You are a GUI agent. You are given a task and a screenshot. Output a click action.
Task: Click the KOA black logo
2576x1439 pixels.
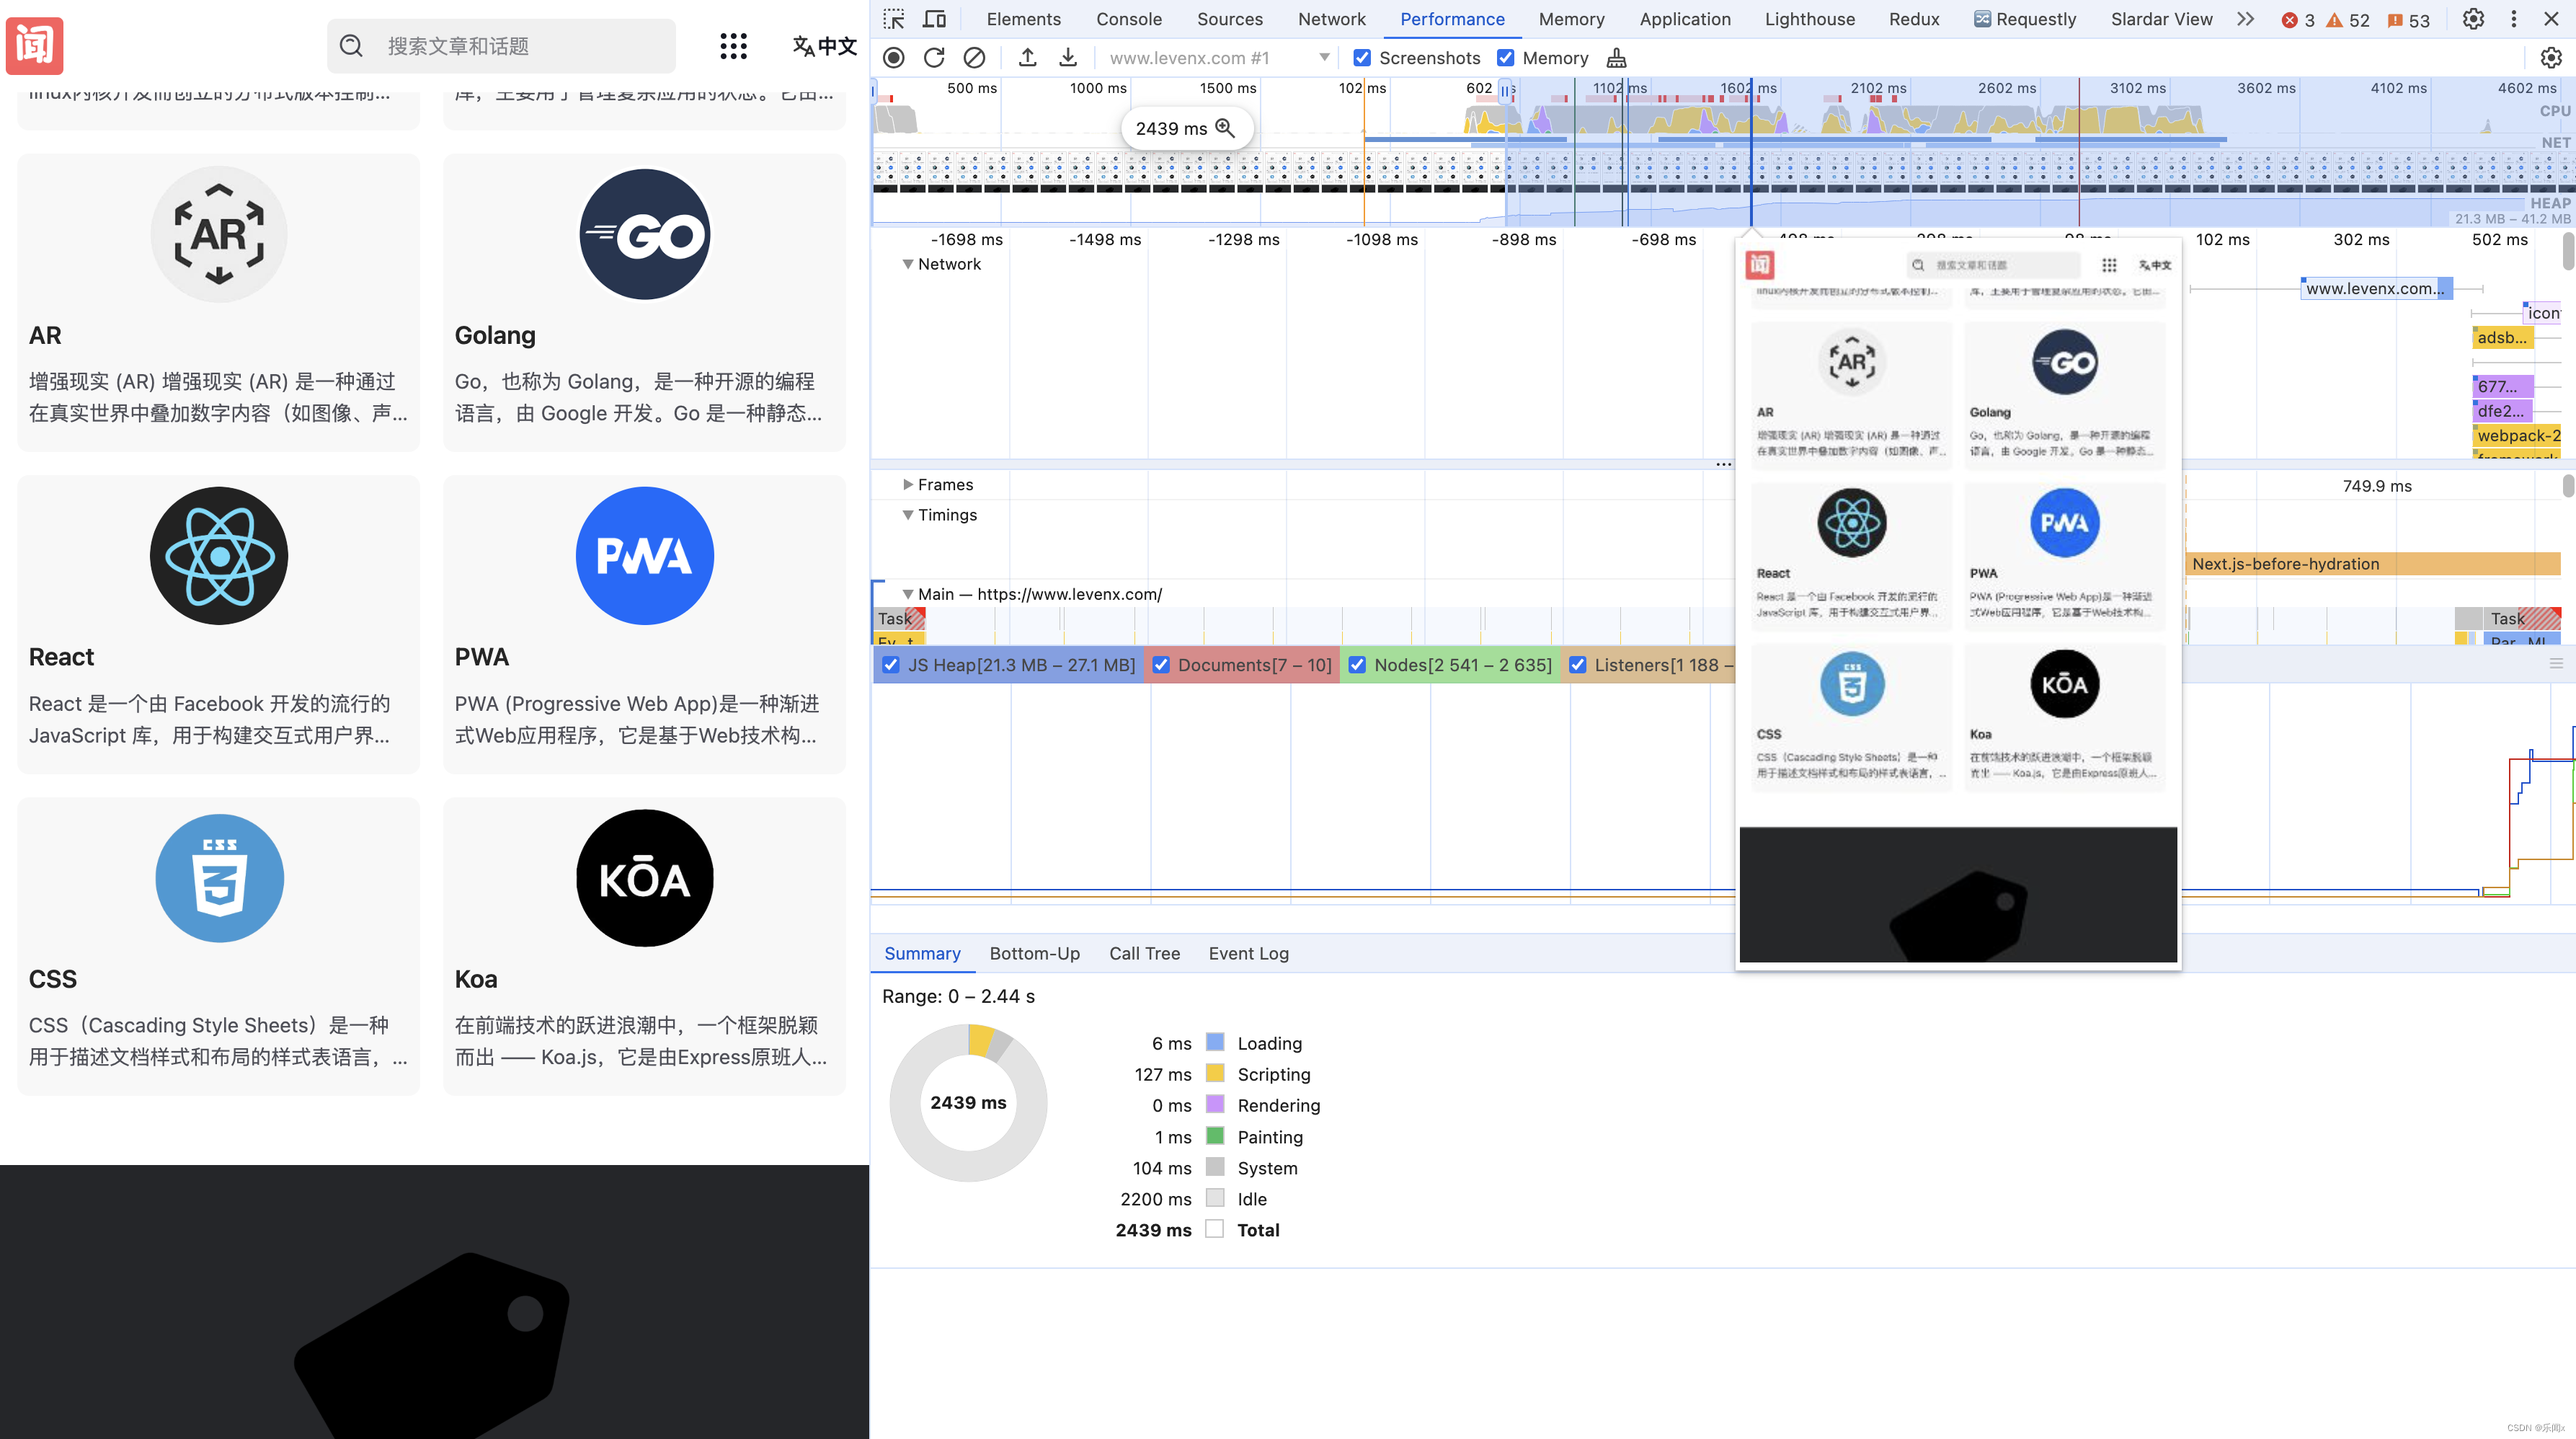[x=645, y=878]
